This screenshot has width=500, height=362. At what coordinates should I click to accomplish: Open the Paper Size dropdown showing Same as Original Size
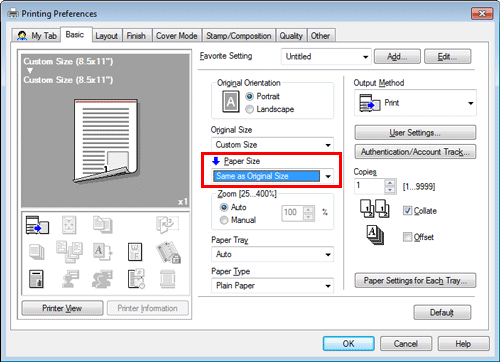(272, 176)
